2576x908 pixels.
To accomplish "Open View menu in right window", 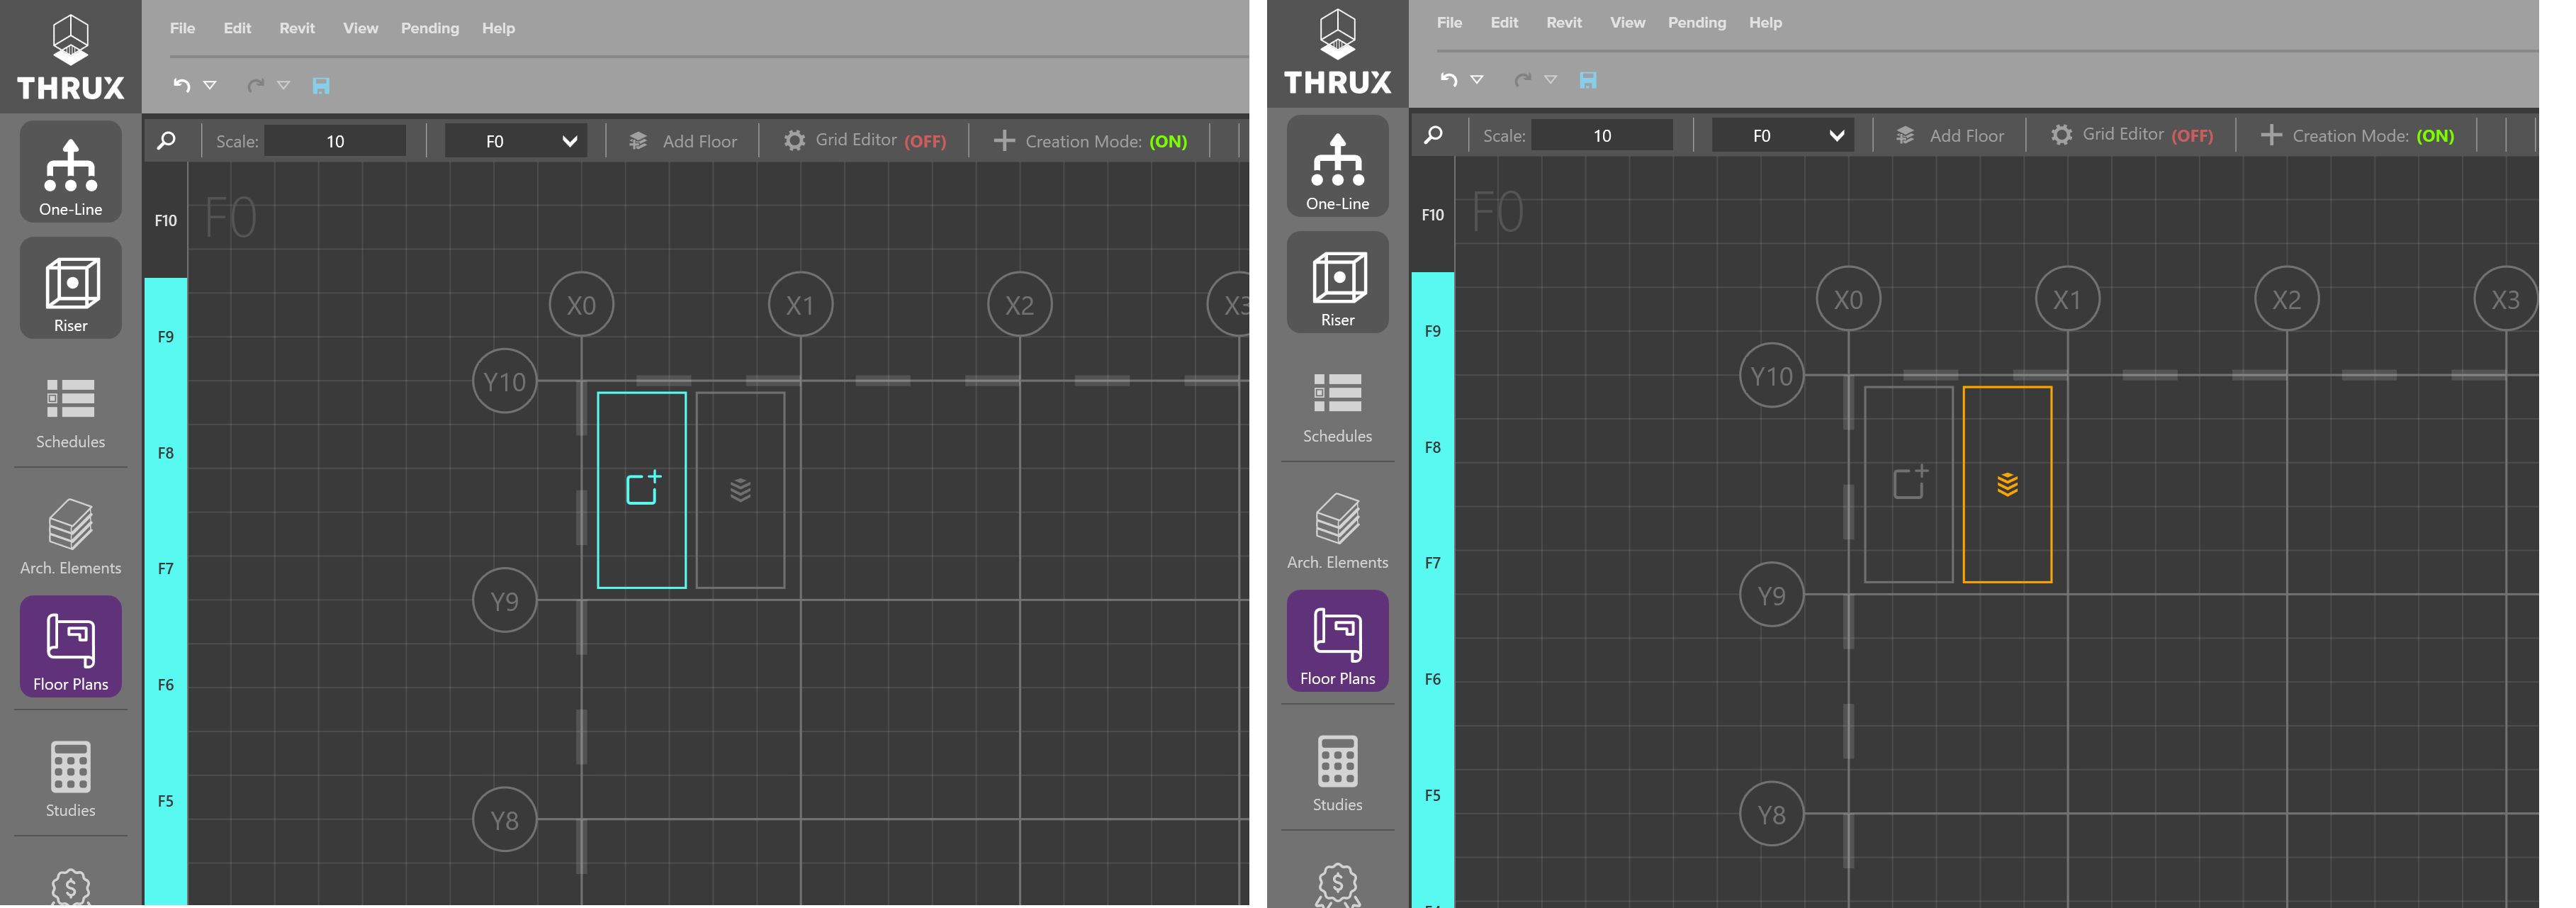I will pyautogui.click(x=1627, y=22).
